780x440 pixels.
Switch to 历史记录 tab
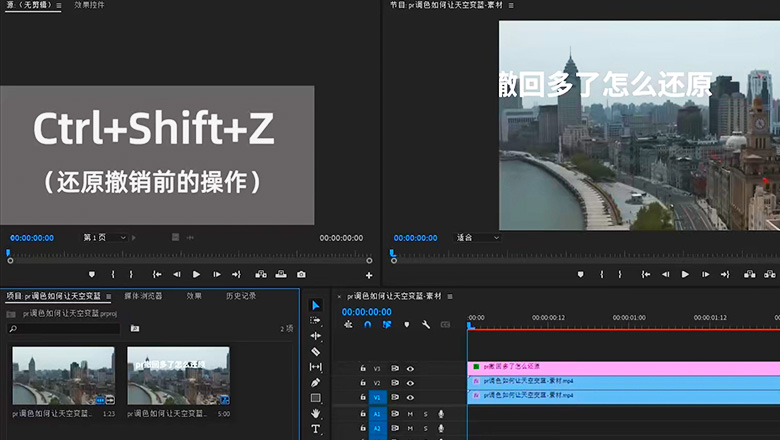tap(241, 296)
